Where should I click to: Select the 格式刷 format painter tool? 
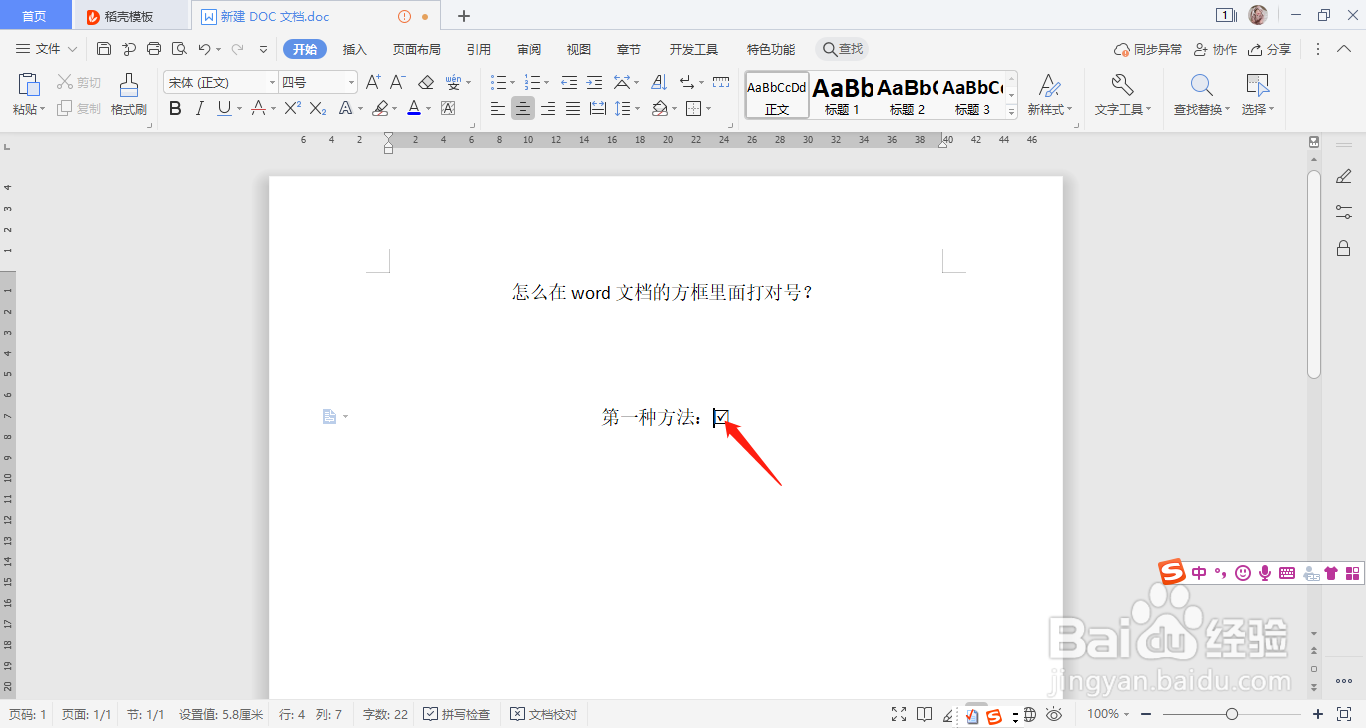(x=128, y=95)
